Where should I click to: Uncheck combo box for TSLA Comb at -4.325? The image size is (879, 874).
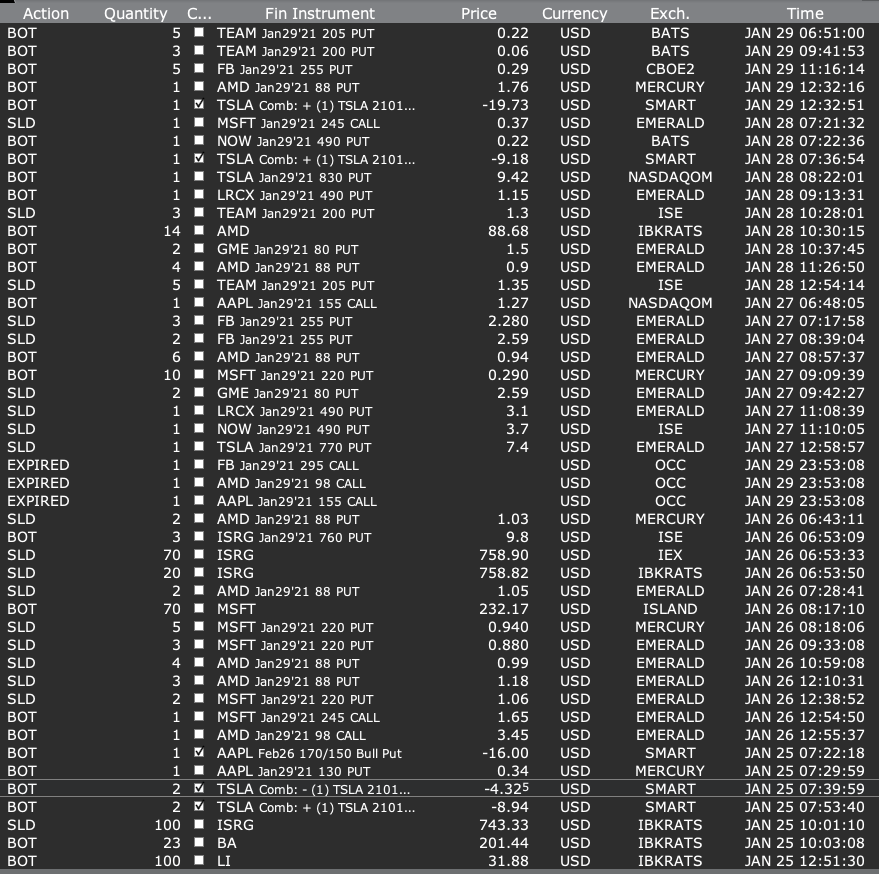point(199,788)
